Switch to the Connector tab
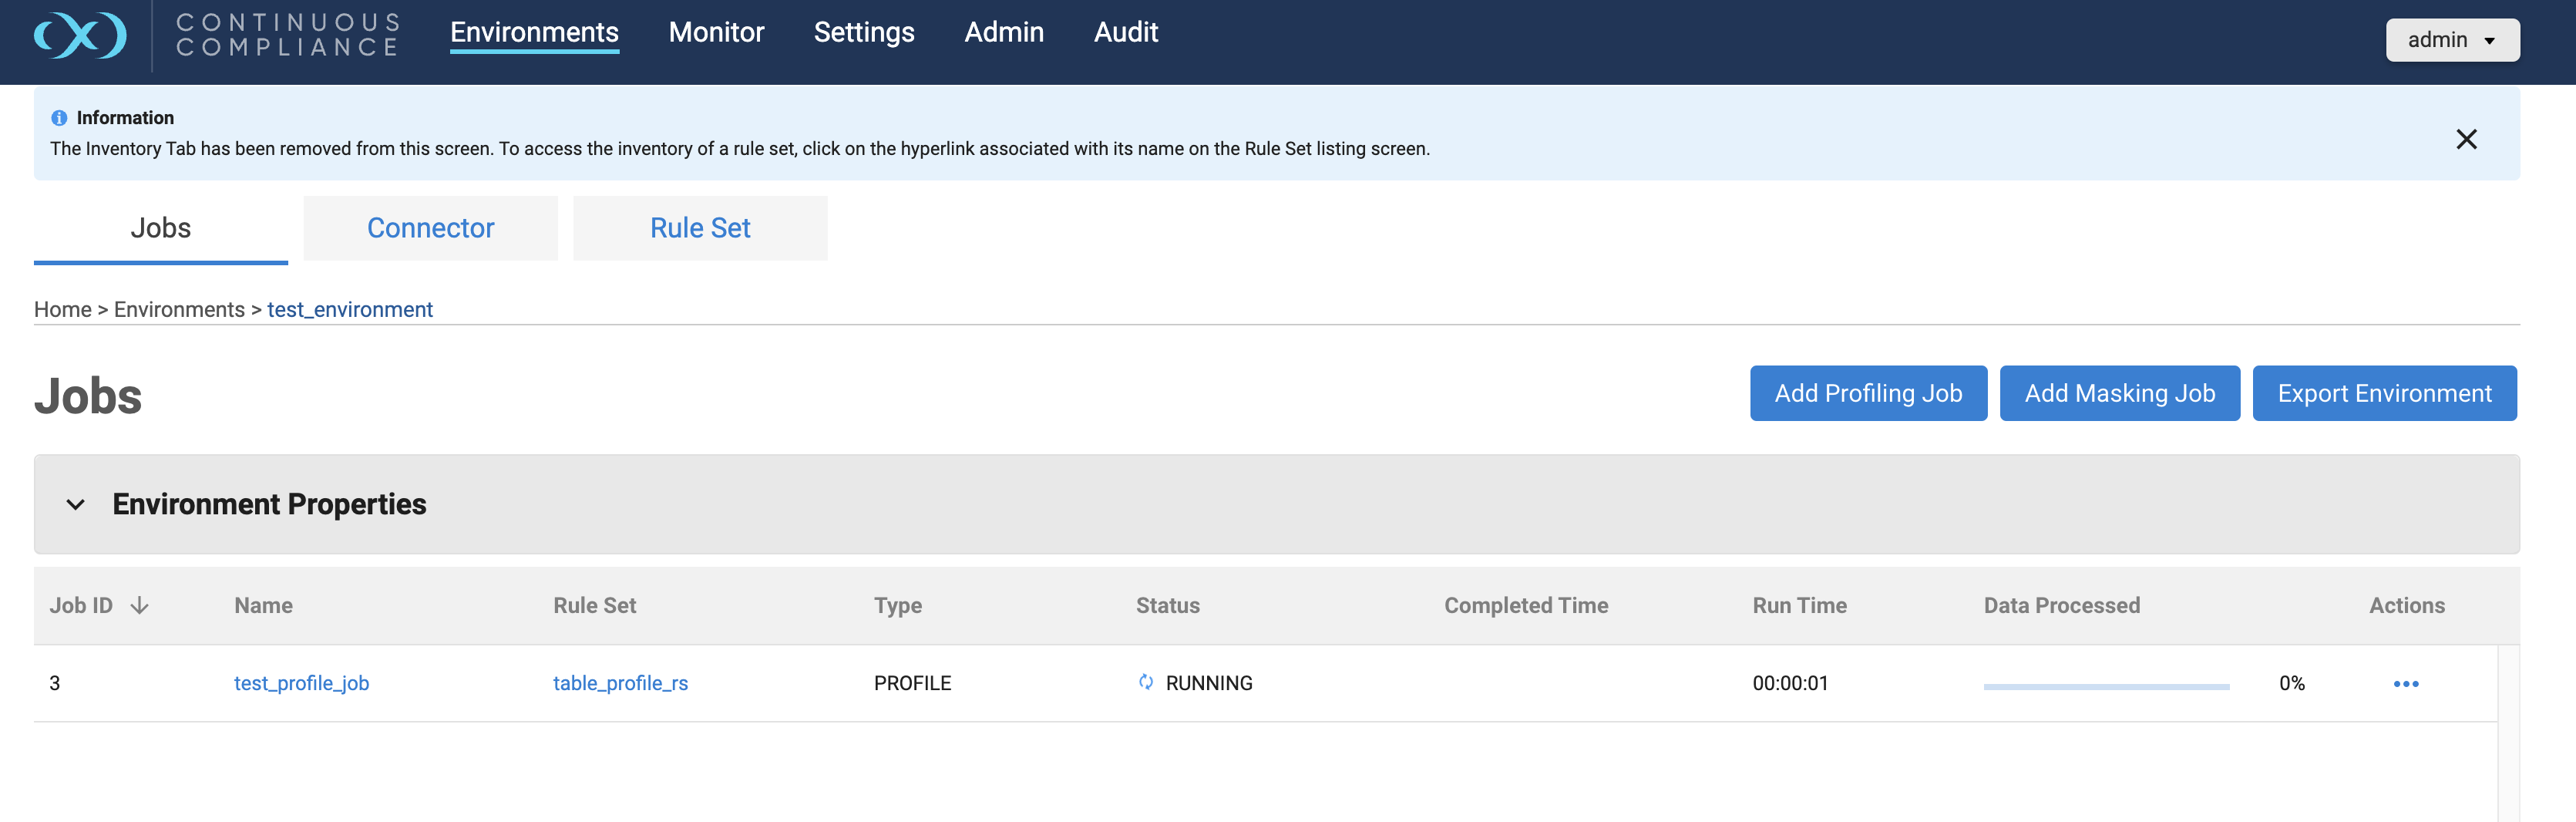The width and height of the screenshot is (2576, 822). coord(430,228)
